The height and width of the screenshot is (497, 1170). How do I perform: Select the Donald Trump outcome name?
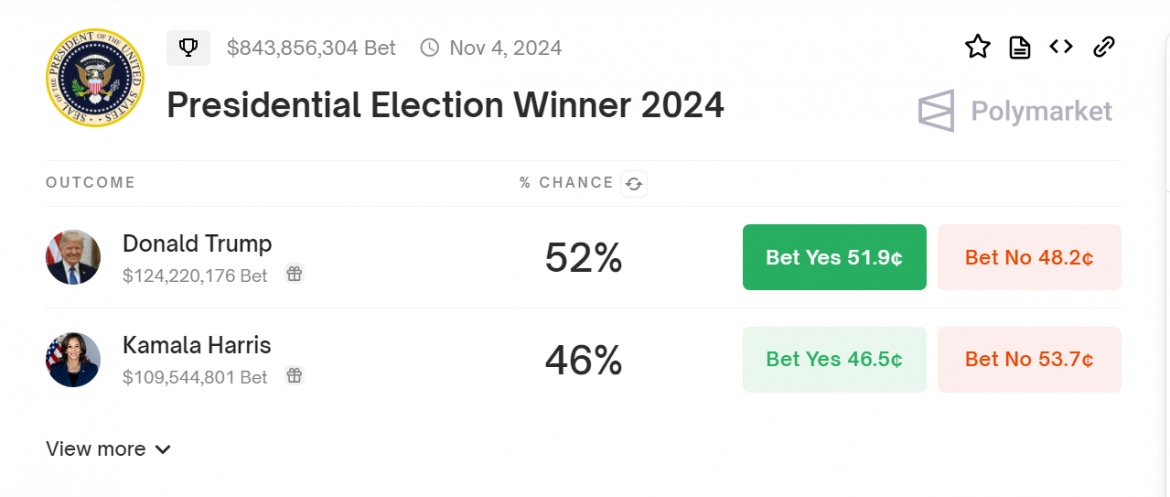(x=197, y=243)
